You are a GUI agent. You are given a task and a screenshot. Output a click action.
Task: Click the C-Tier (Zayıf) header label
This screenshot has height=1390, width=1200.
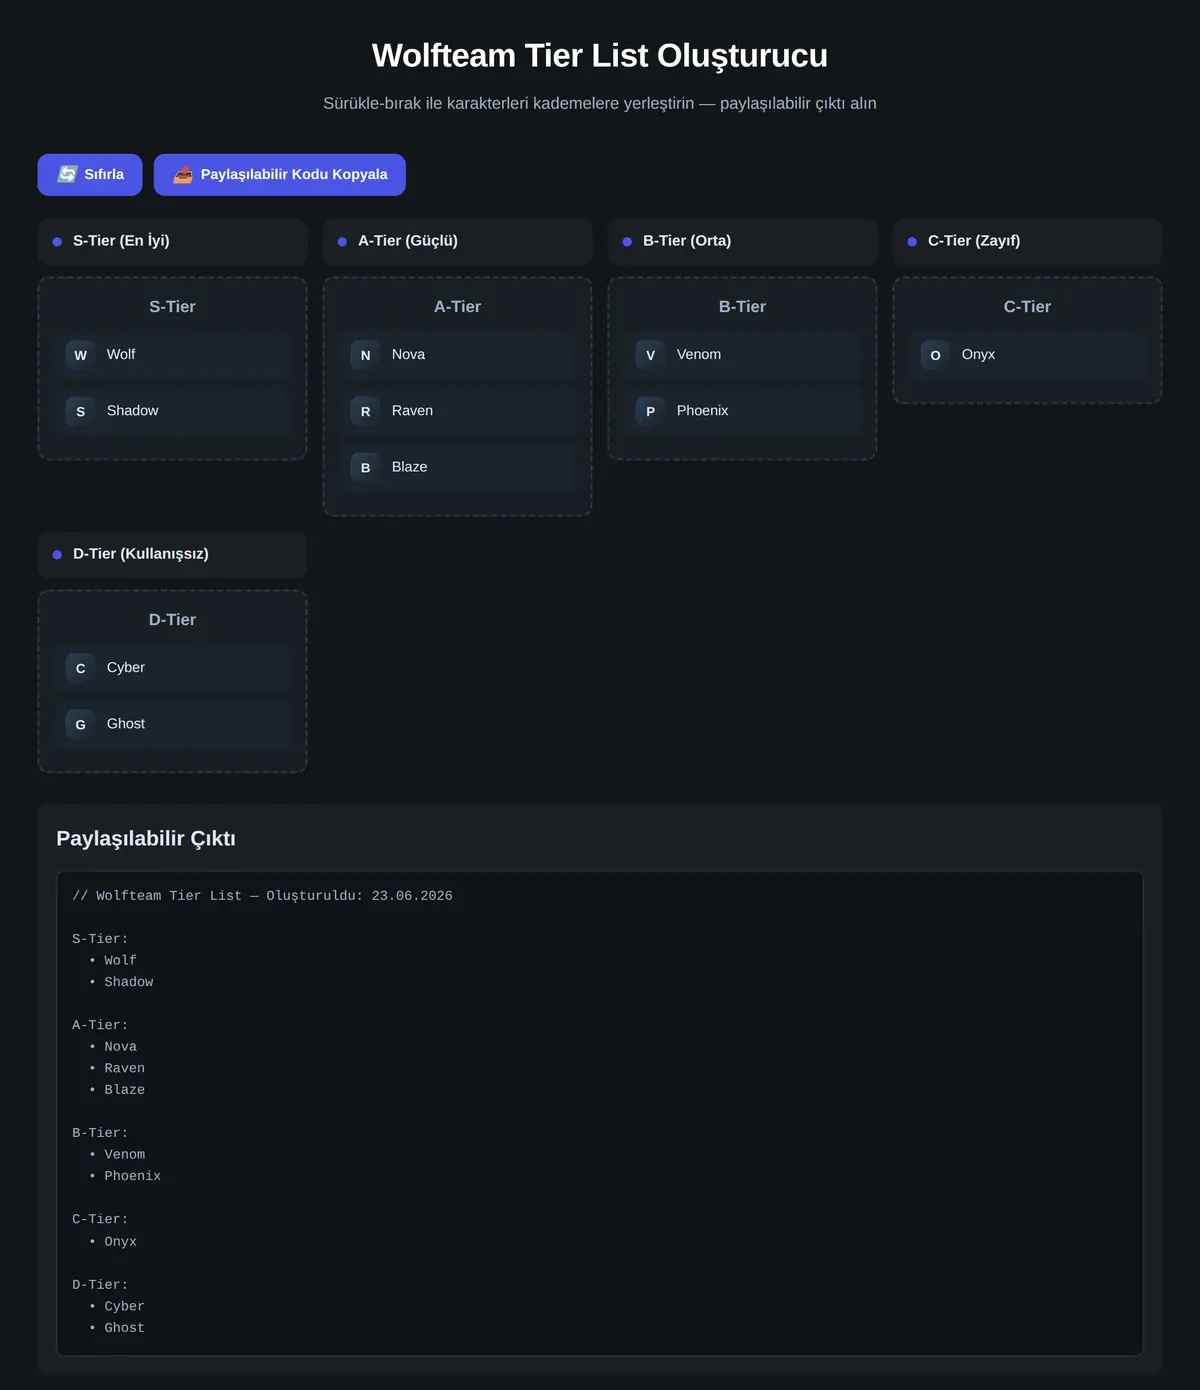(974, 241)
